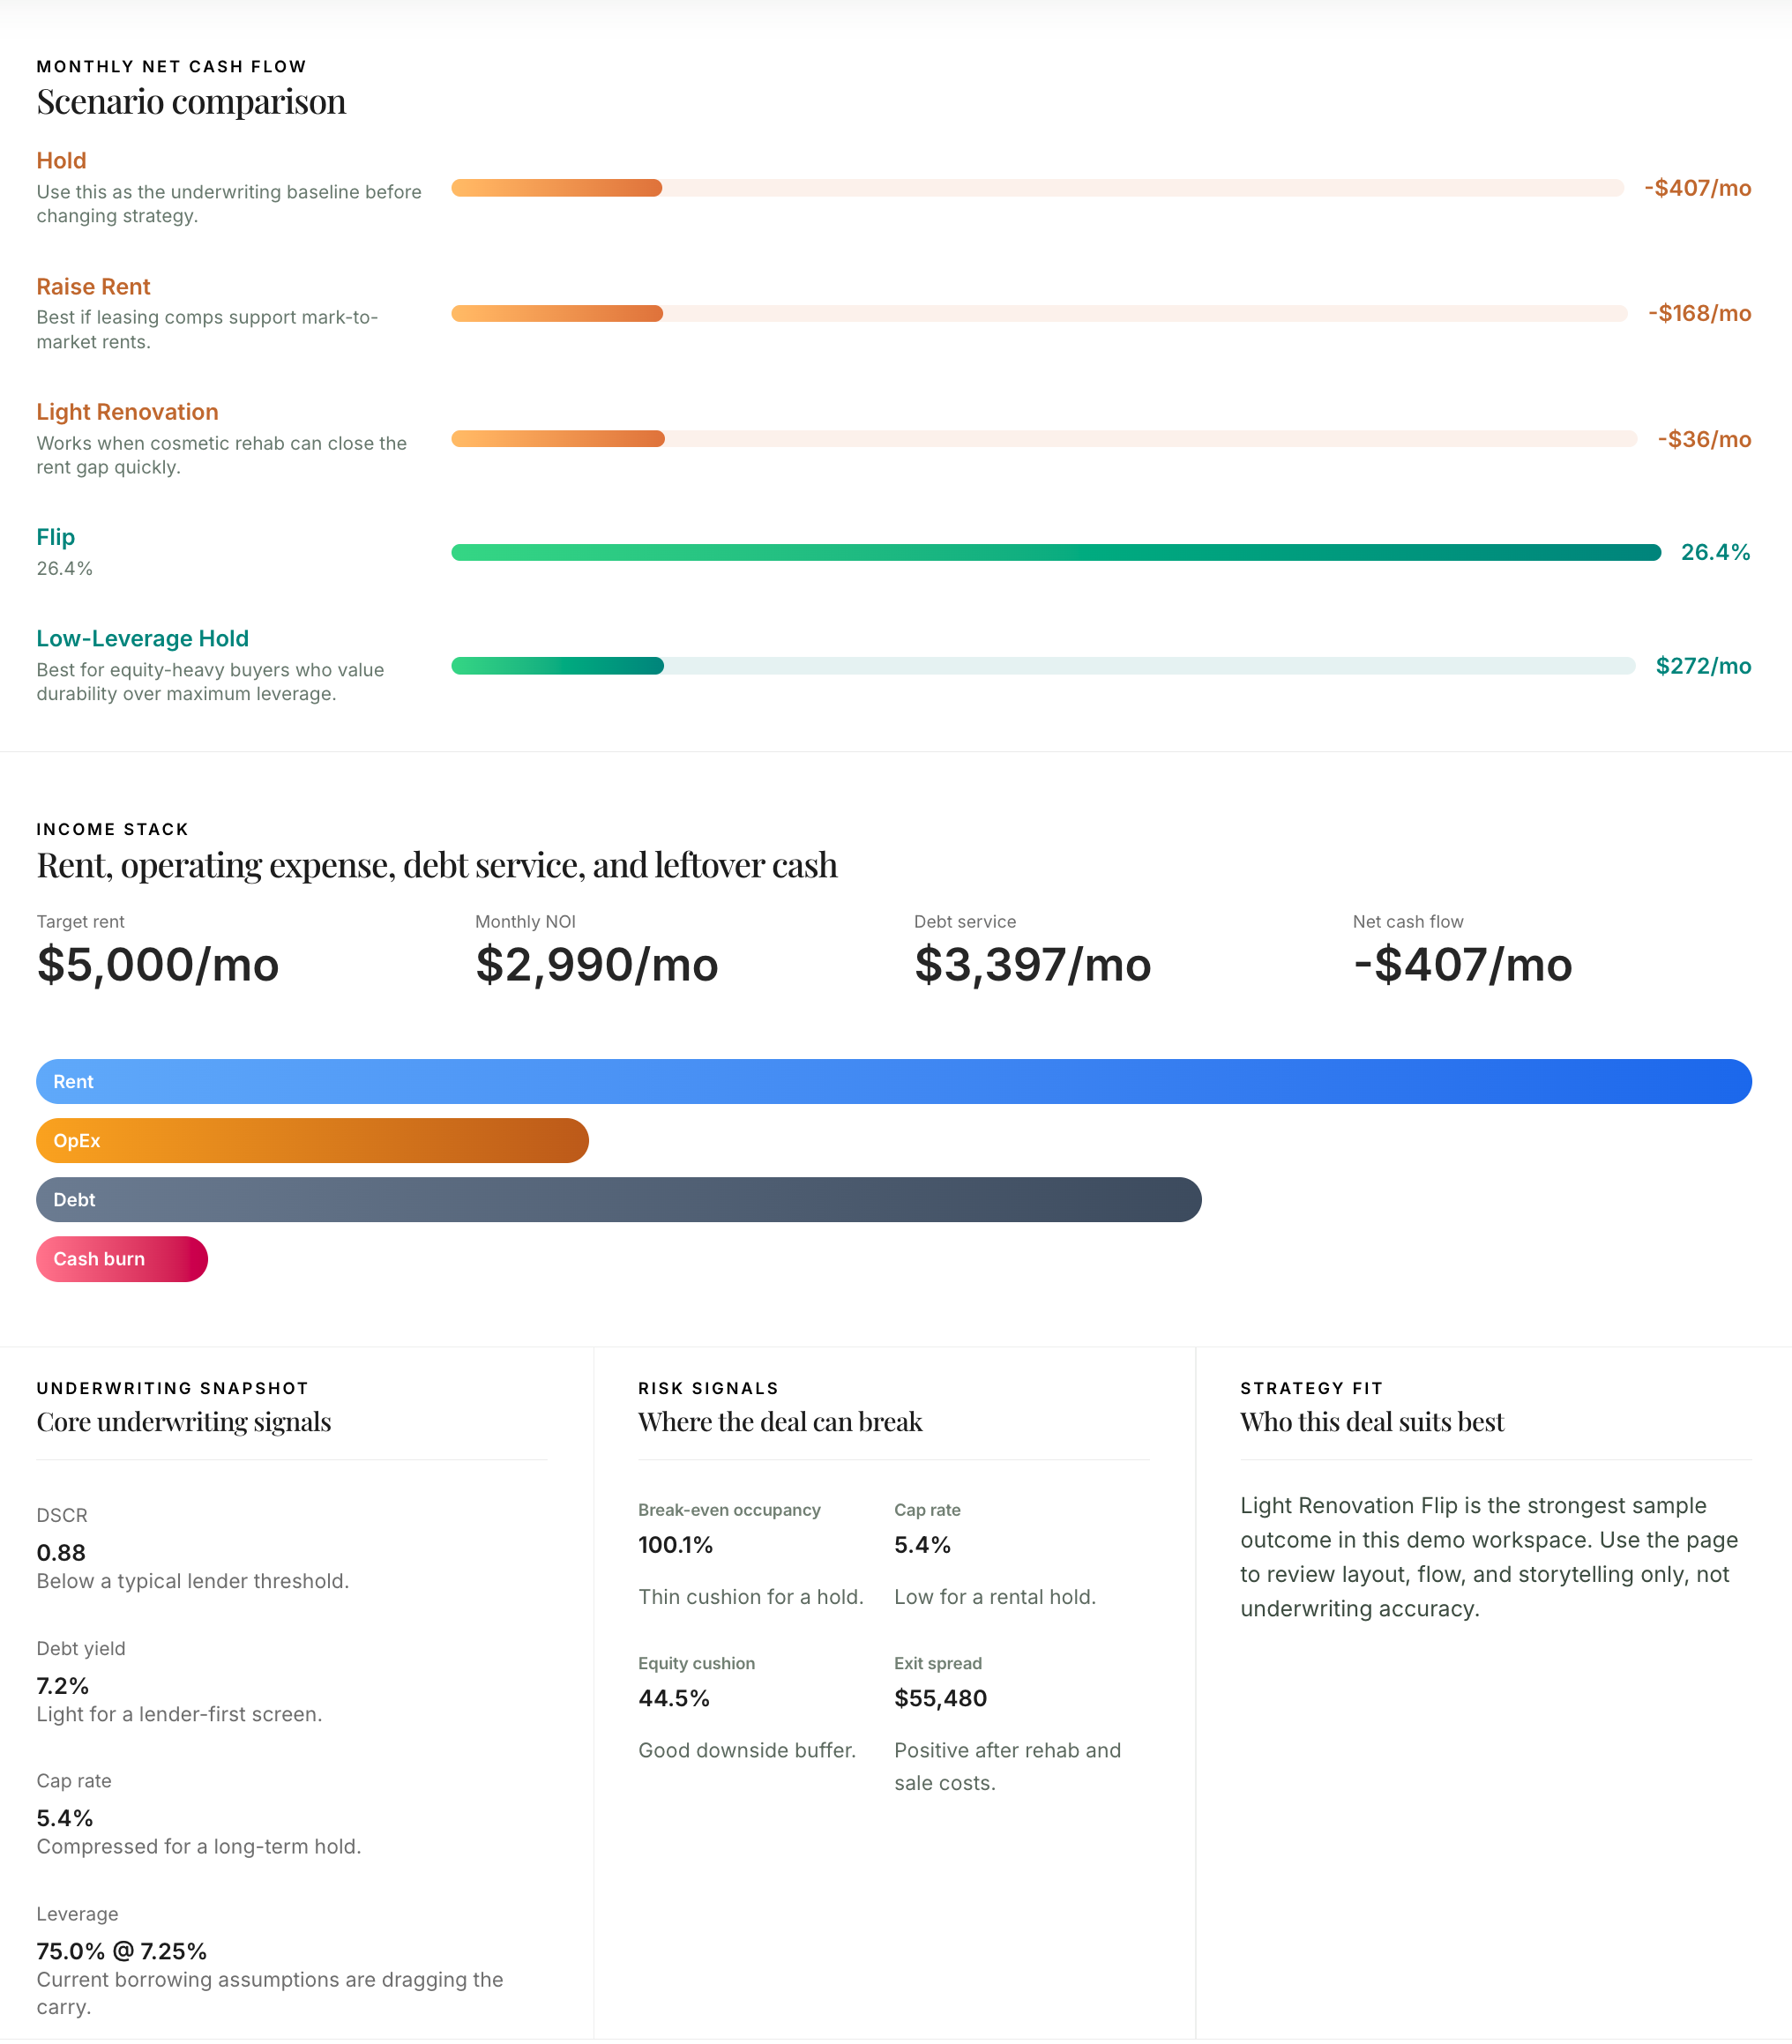The height and width of the screenshot is (2044, 1792).
Task: Click the Target rent $5,000/mo metric
Action: [158, 964]
